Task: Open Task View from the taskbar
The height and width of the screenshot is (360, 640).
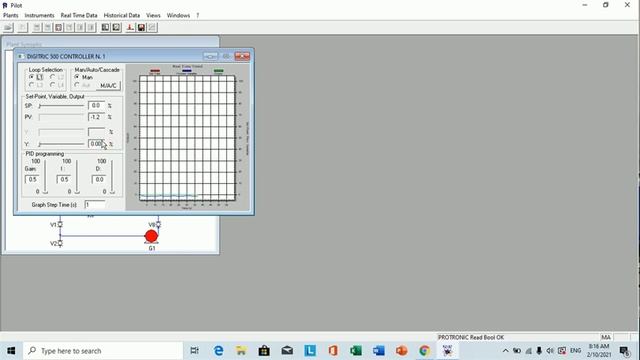Action: [195, 351]
